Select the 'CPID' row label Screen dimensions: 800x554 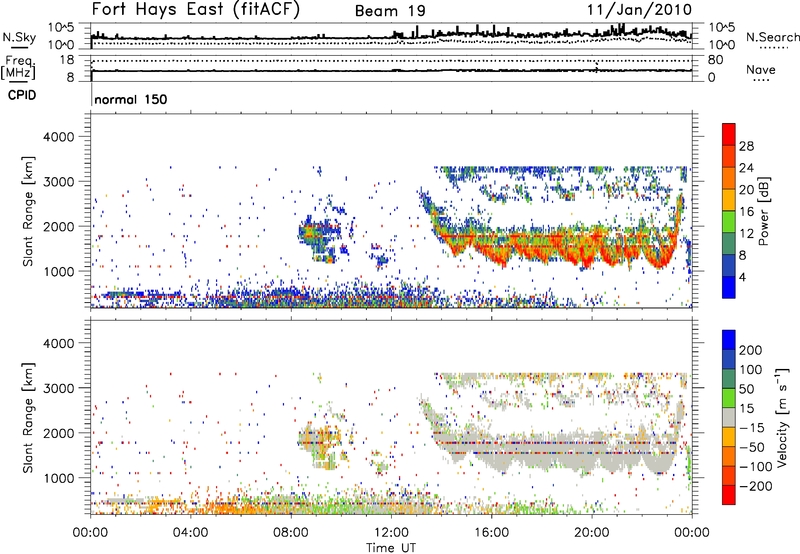tap(22, 95)
